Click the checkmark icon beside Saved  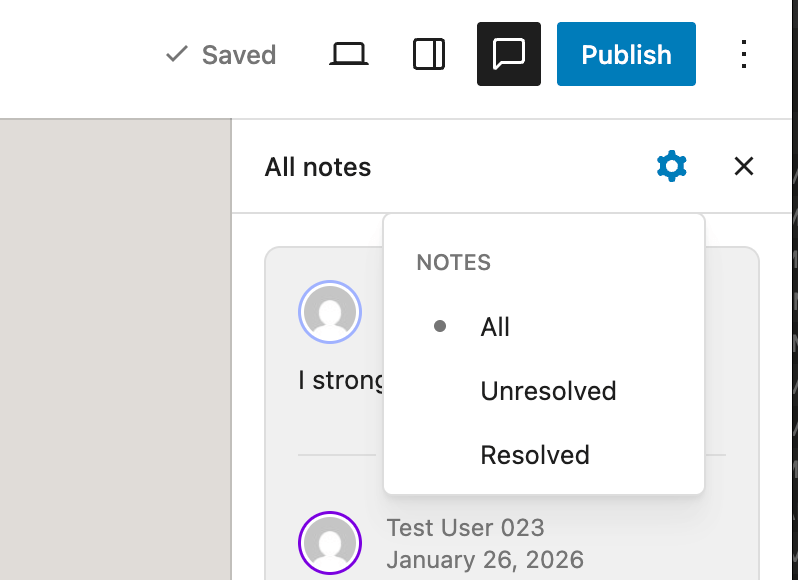(177, 54)
